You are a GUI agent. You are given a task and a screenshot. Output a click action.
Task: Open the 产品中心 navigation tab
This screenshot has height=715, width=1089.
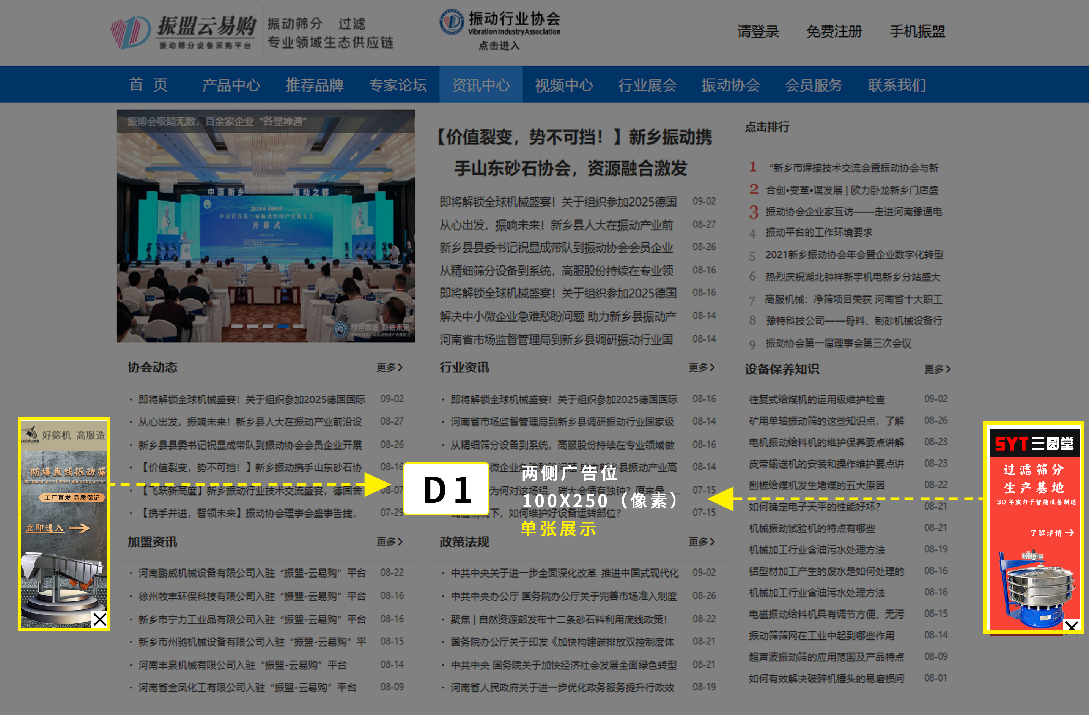231,85
